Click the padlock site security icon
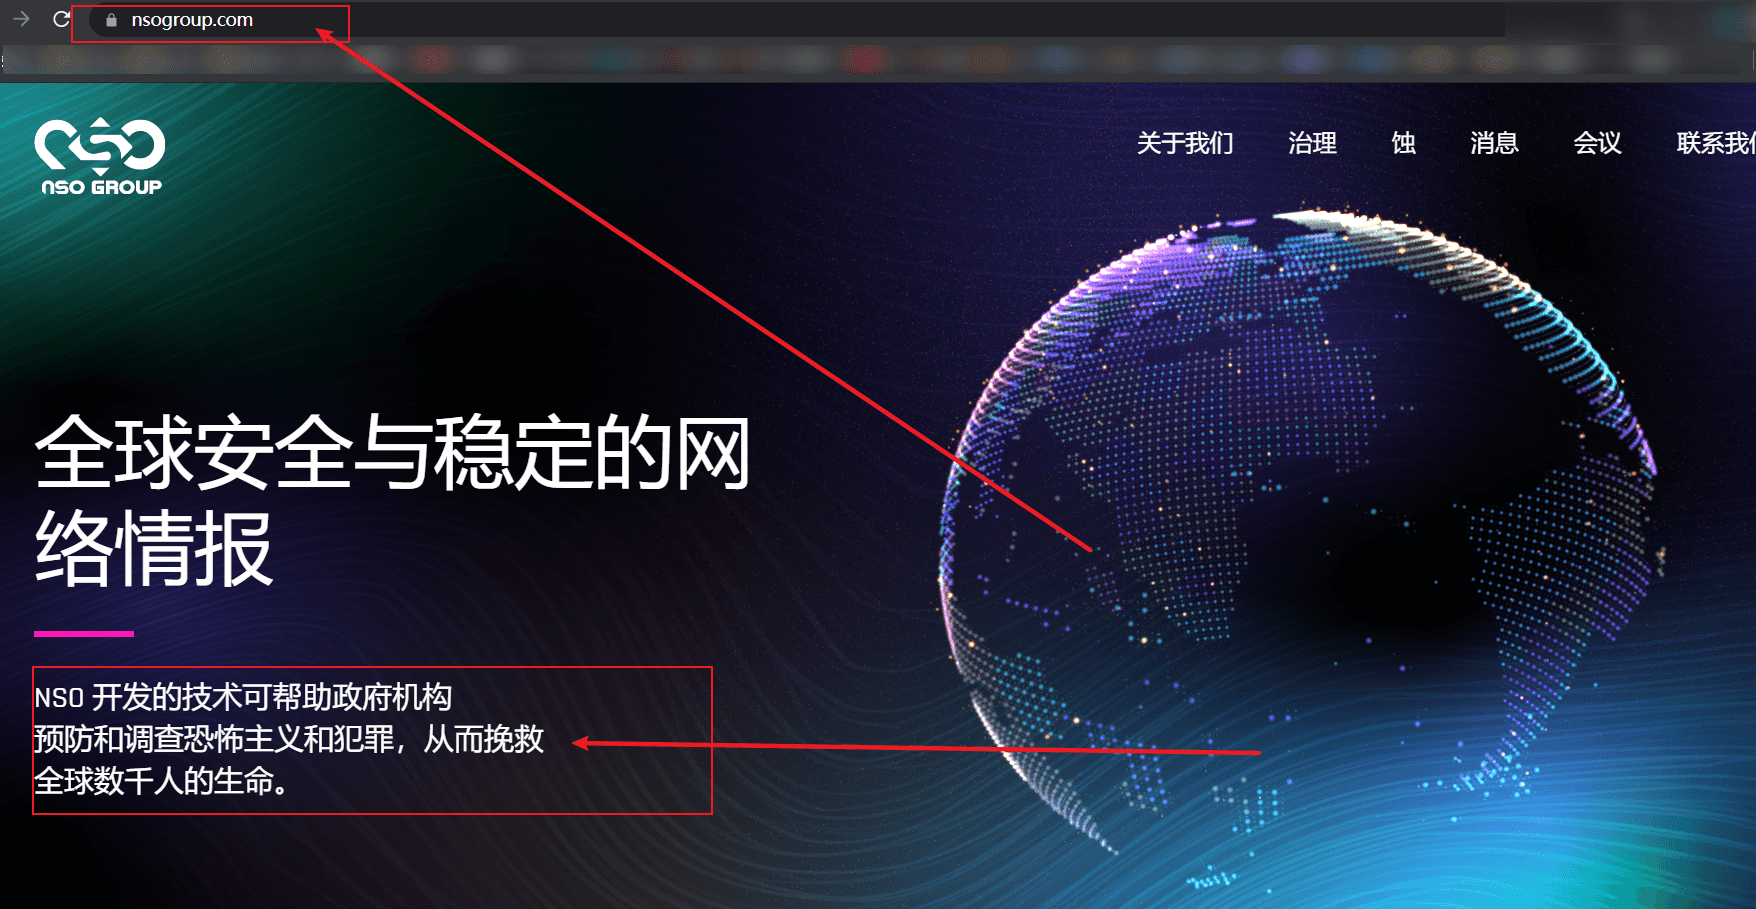The height and width of the screenshot is (909, 1756). coord(111,20)
